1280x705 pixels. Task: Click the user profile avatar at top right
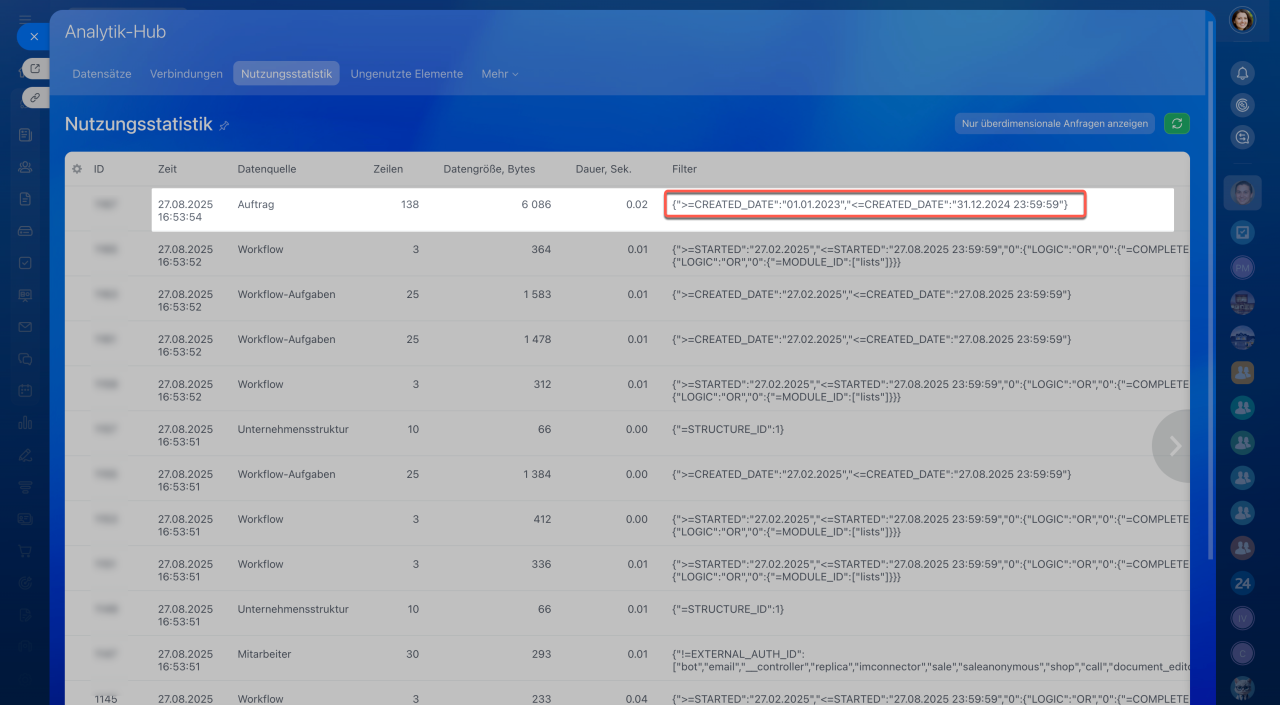(1242, 20)
